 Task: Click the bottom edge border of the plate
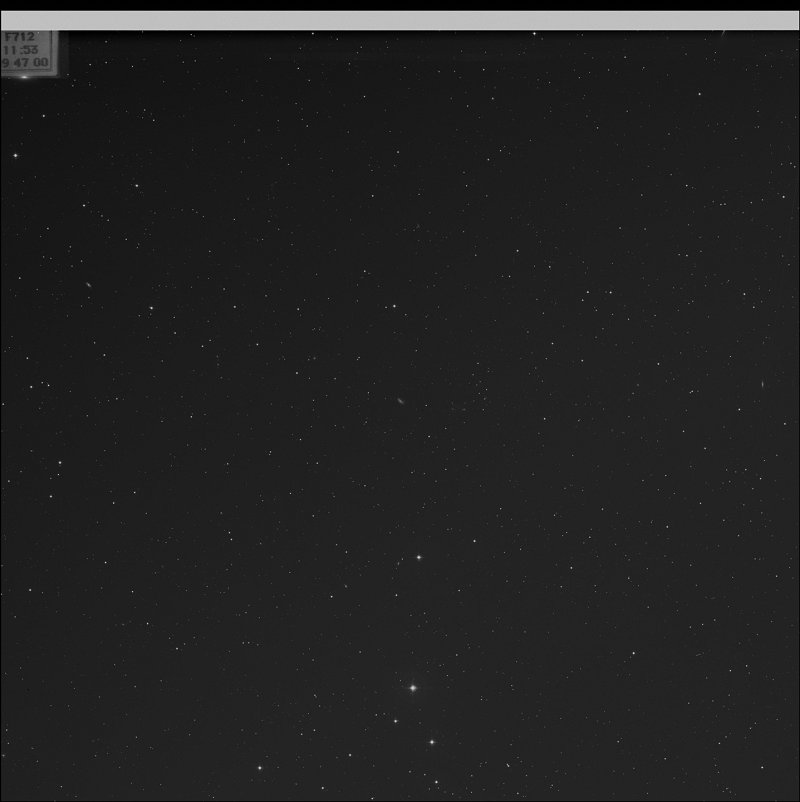click(x=400, y=796)
